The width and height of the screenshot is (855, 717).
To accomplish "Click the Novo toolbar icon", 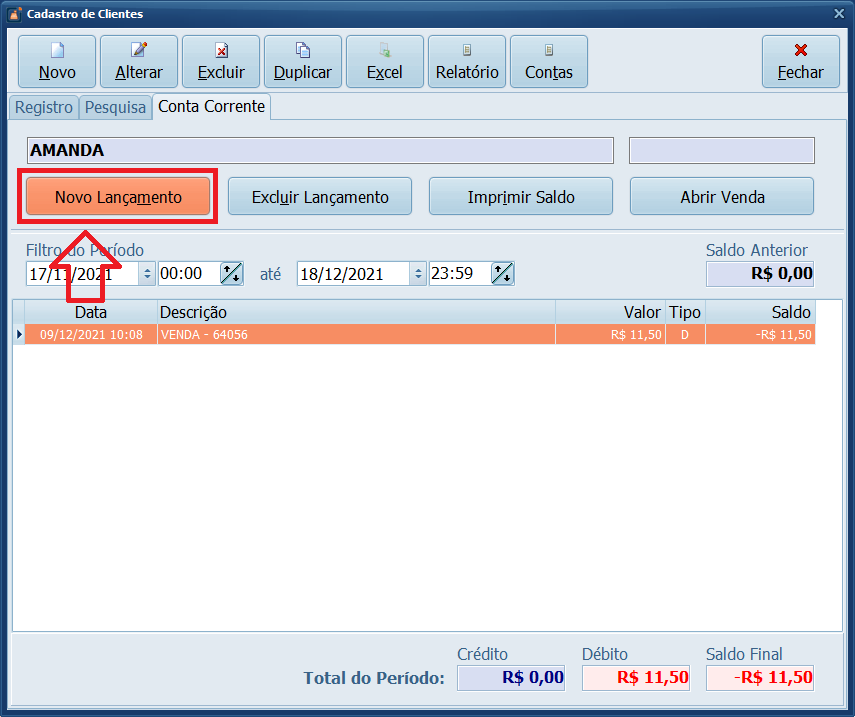I will [x=57, y=50].
